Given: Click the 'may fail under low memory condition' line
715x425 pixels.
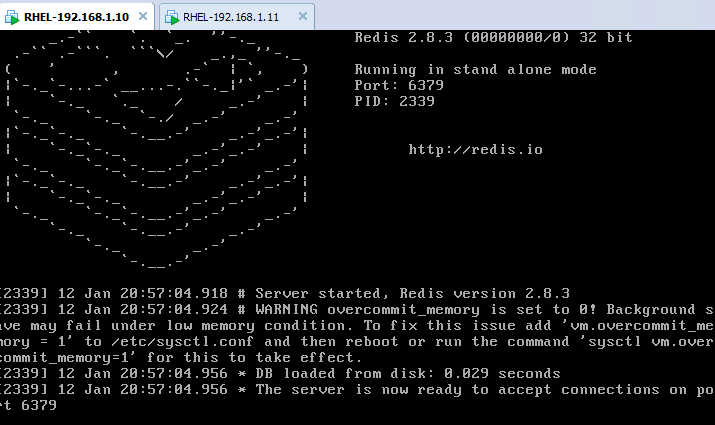Looking at the screenshot, I should click(358, 326).
